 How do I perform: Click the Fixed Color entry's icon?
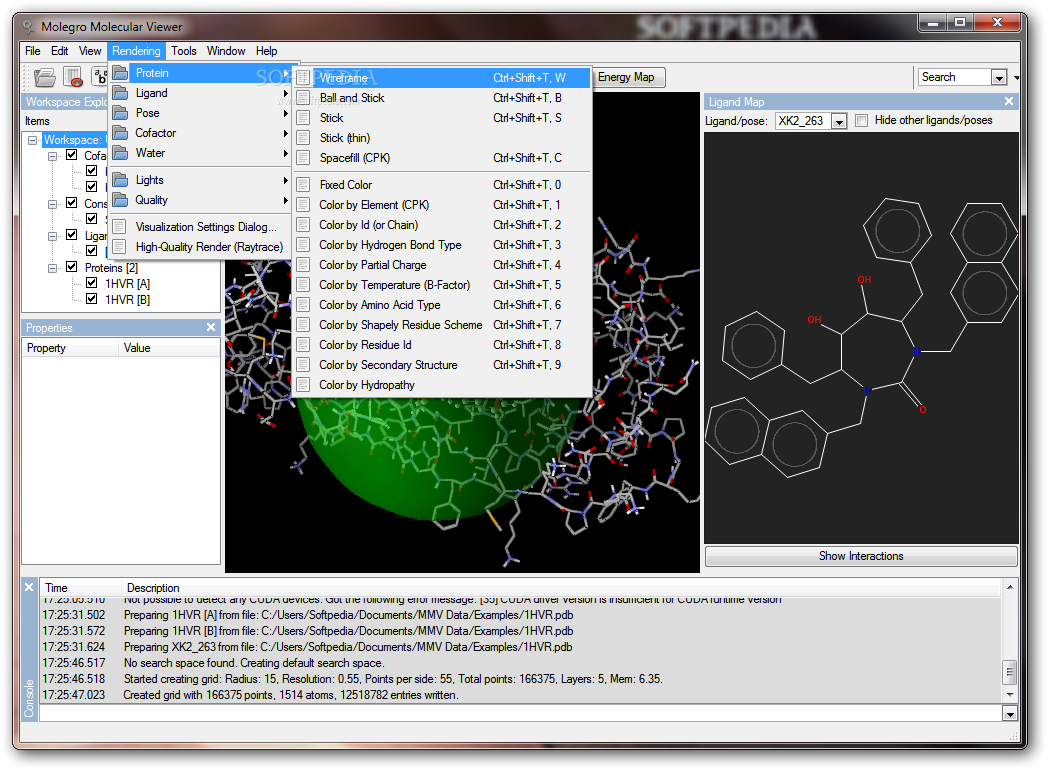coord(303,185)
